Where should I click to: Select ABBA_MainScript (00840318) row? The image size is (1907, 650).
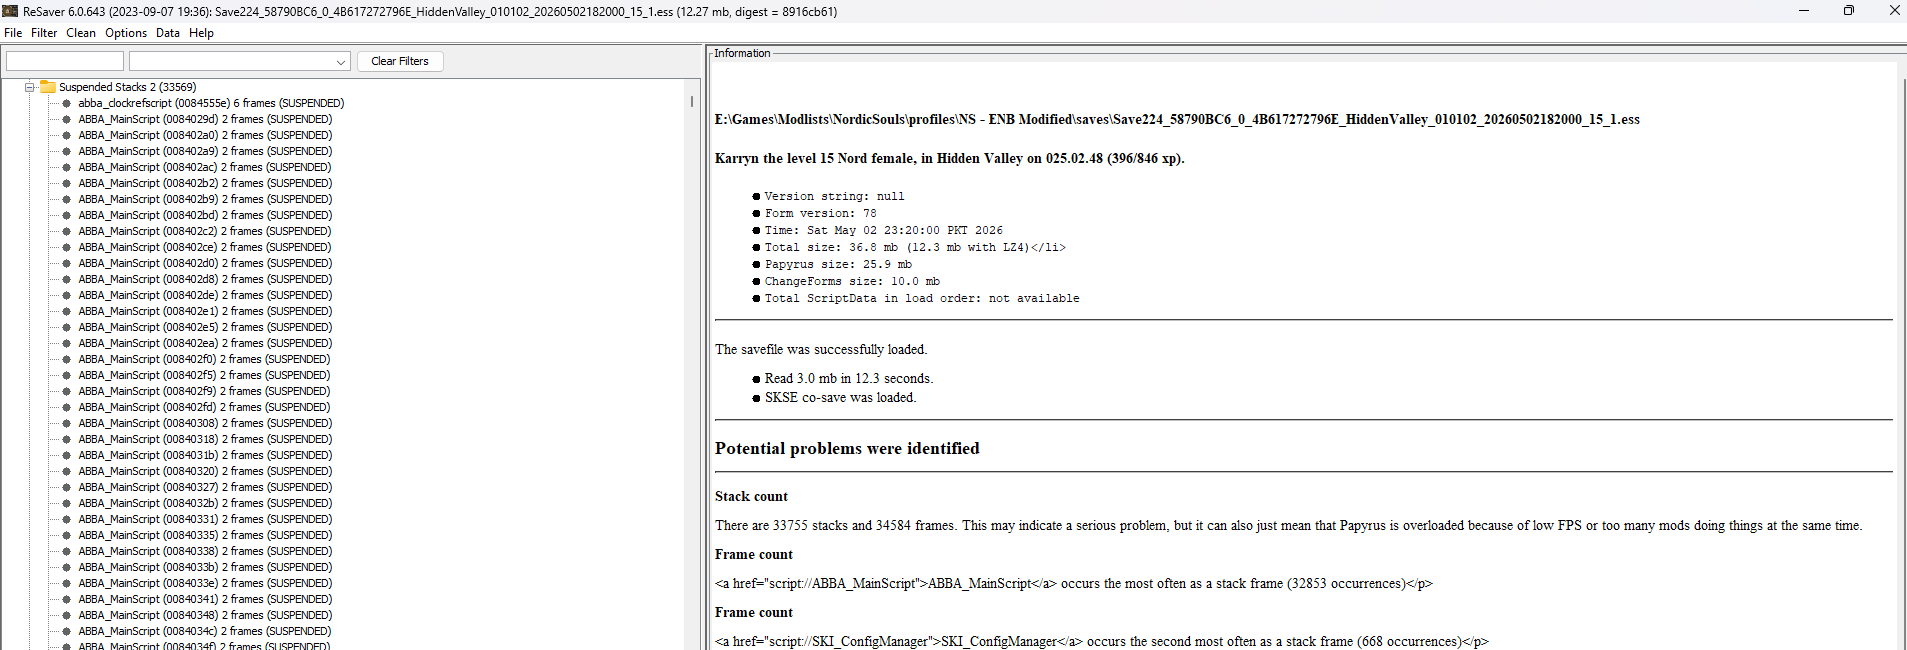[205, 439]
